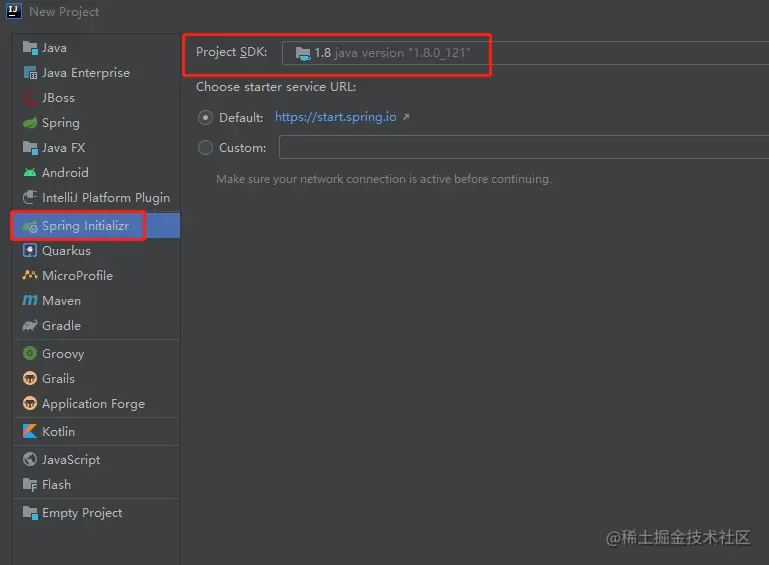Click the Custom: radio label

pos(242,148)
